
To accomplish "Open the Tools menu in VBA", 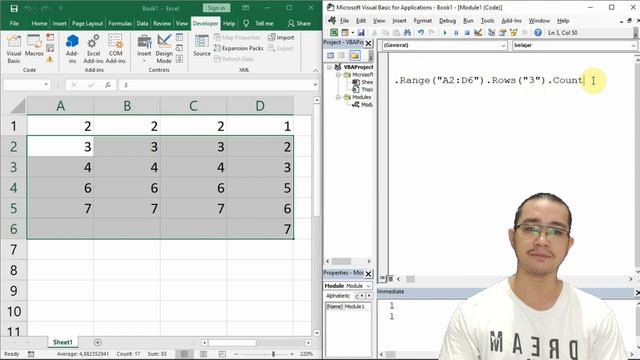I will 487,21.
